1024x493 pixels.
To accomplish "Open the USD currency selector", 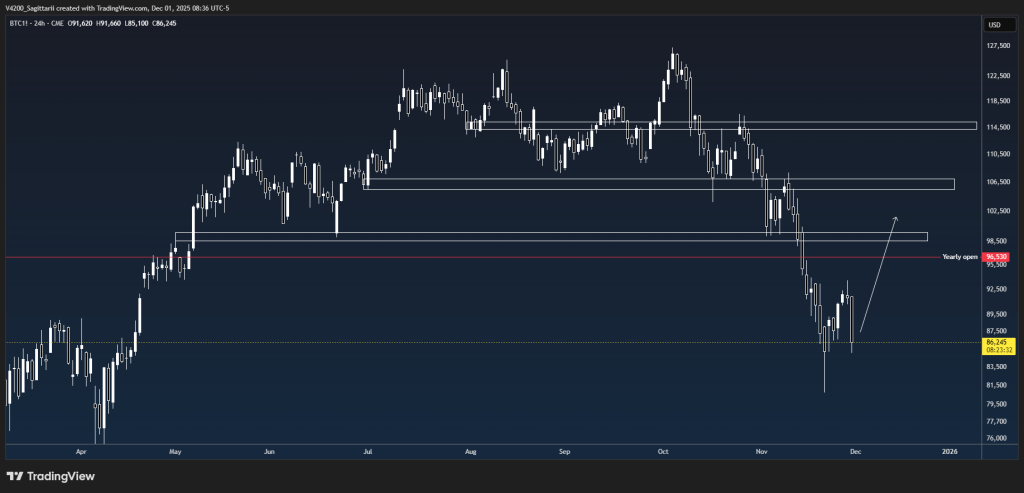I will [x=994, y=25].
